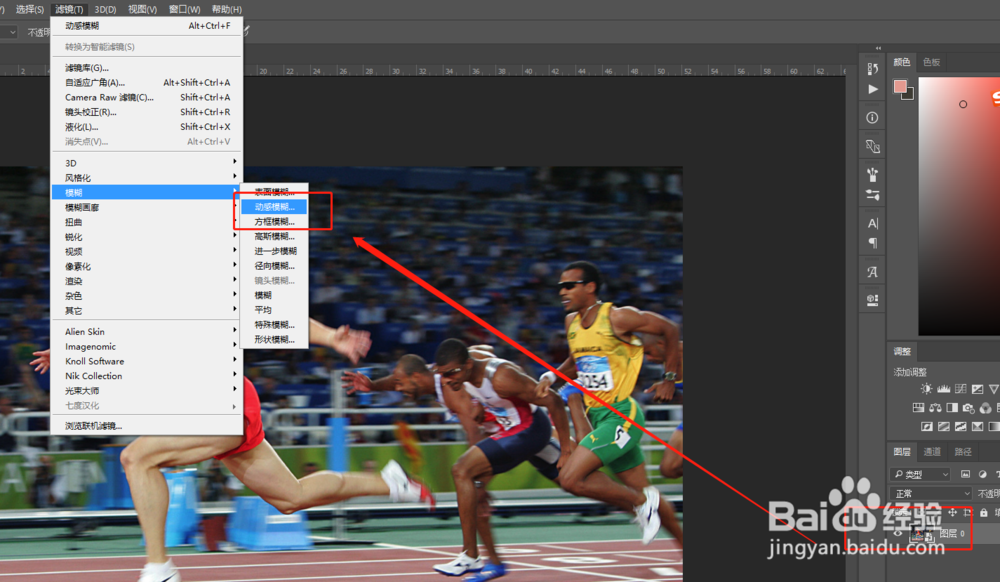Open the 帮助(H) menu
The width and height of the screenshot is (1000, 582).
tap(226, 9)
